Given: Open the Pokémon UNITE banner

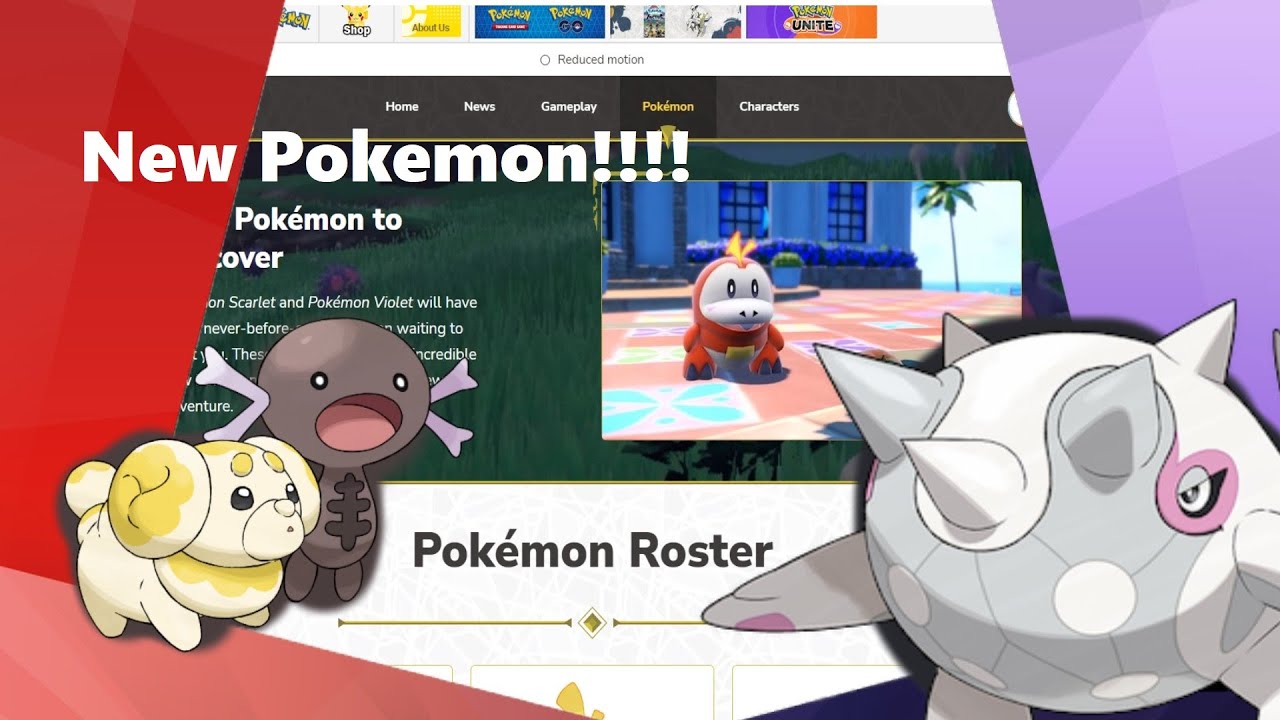Looking at the screenshot, I should coord(811,21).
